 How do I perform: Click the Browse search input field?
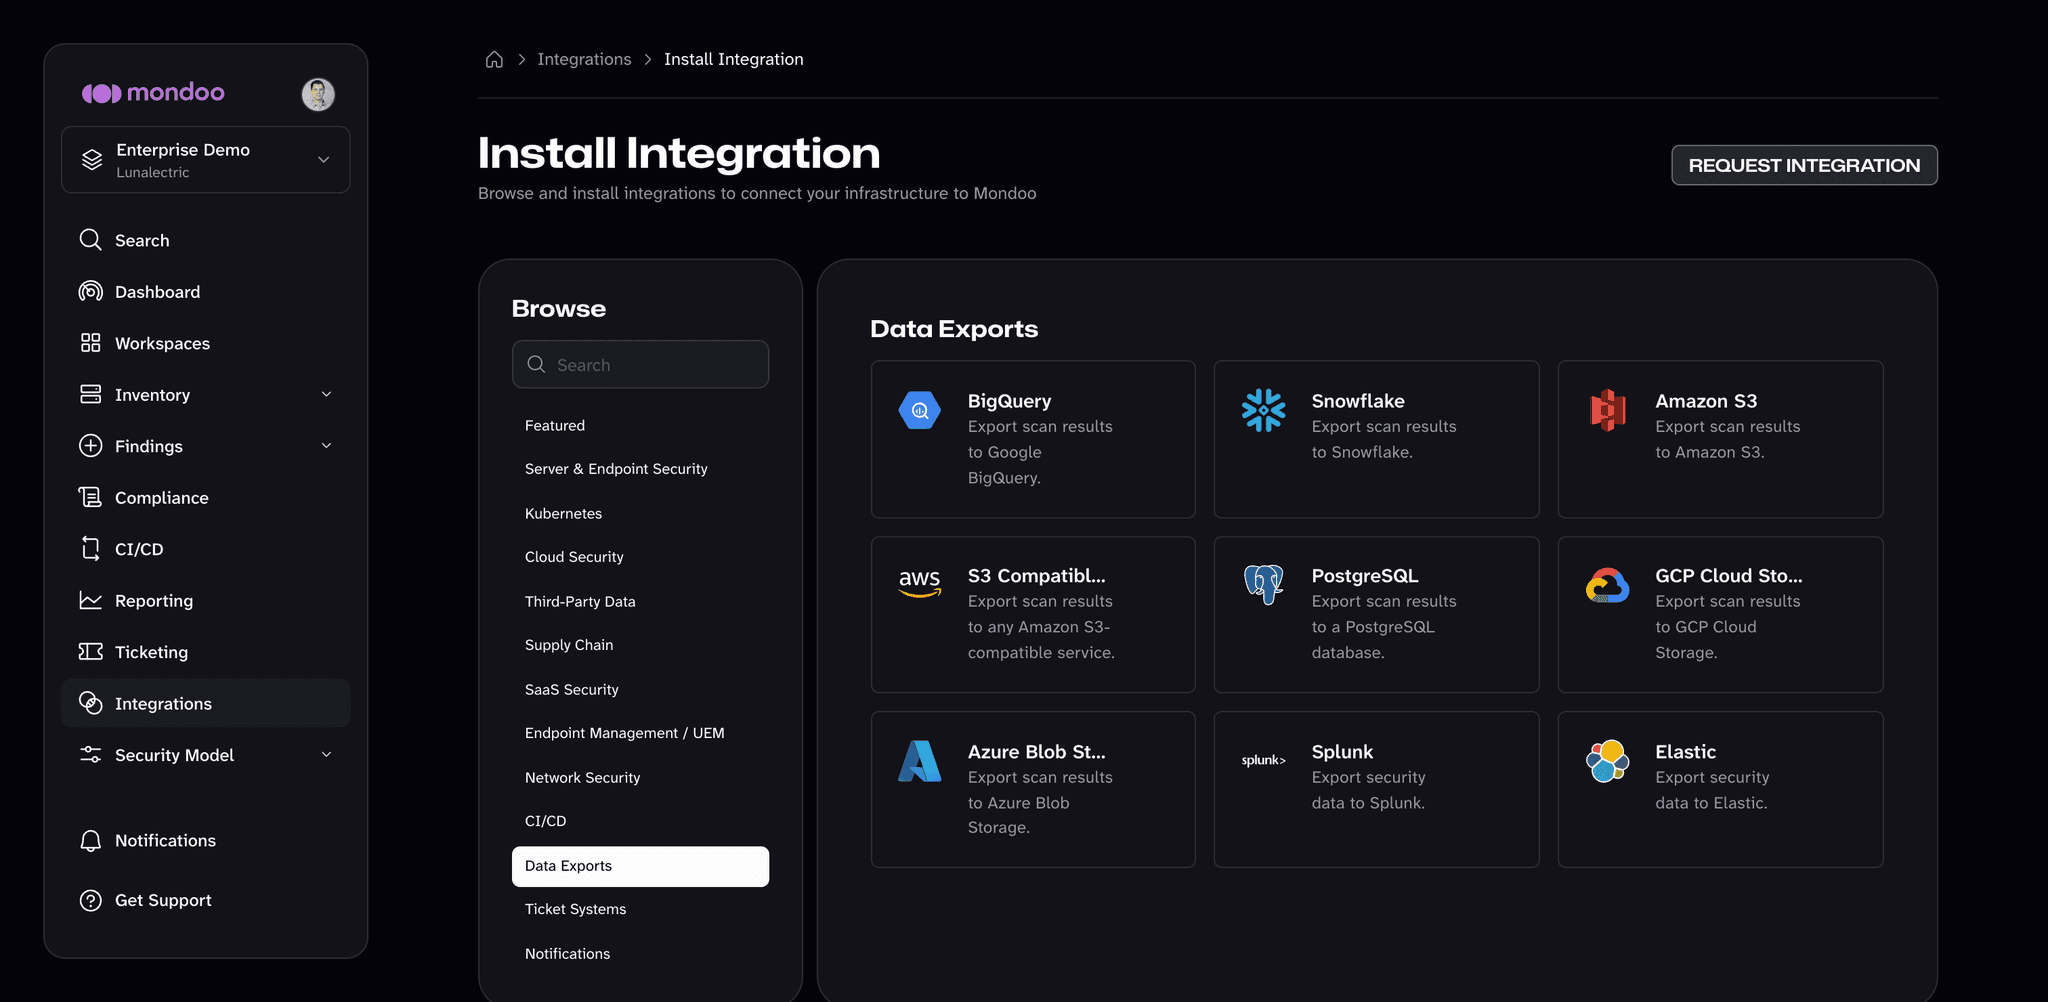click(640, 364)
